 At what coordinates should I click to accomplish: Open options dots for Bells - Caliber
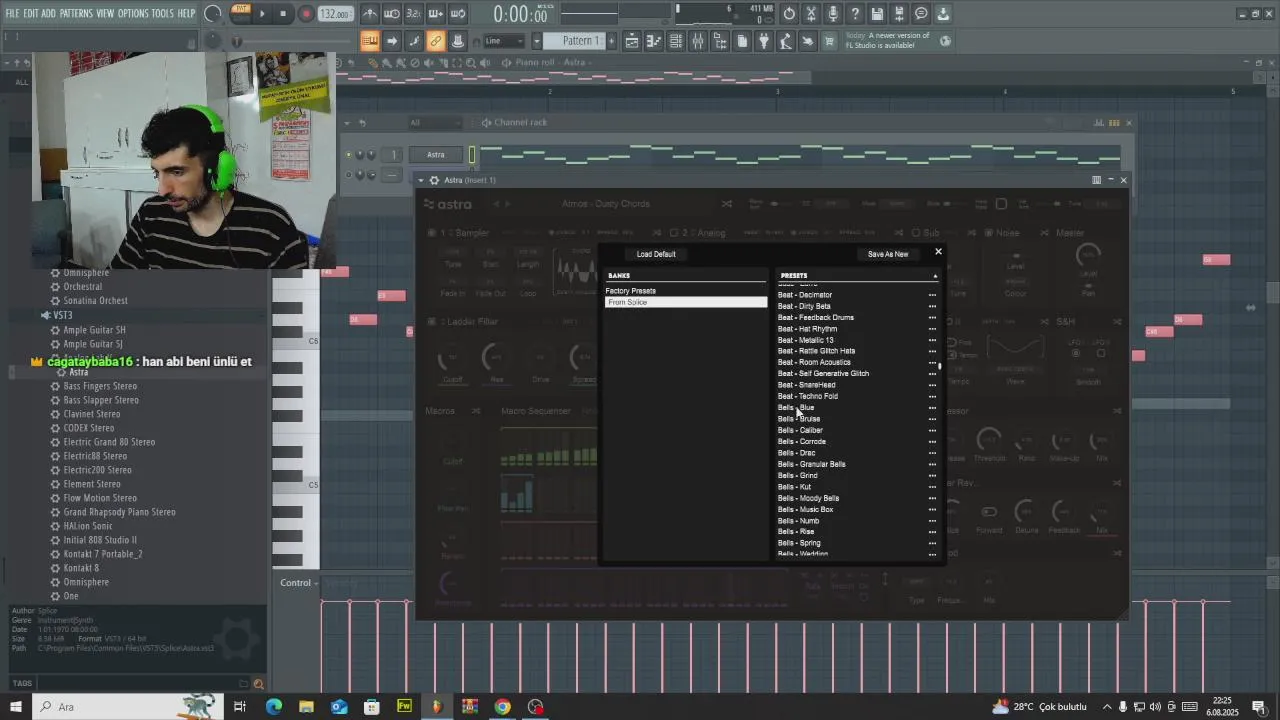[932, 431]
